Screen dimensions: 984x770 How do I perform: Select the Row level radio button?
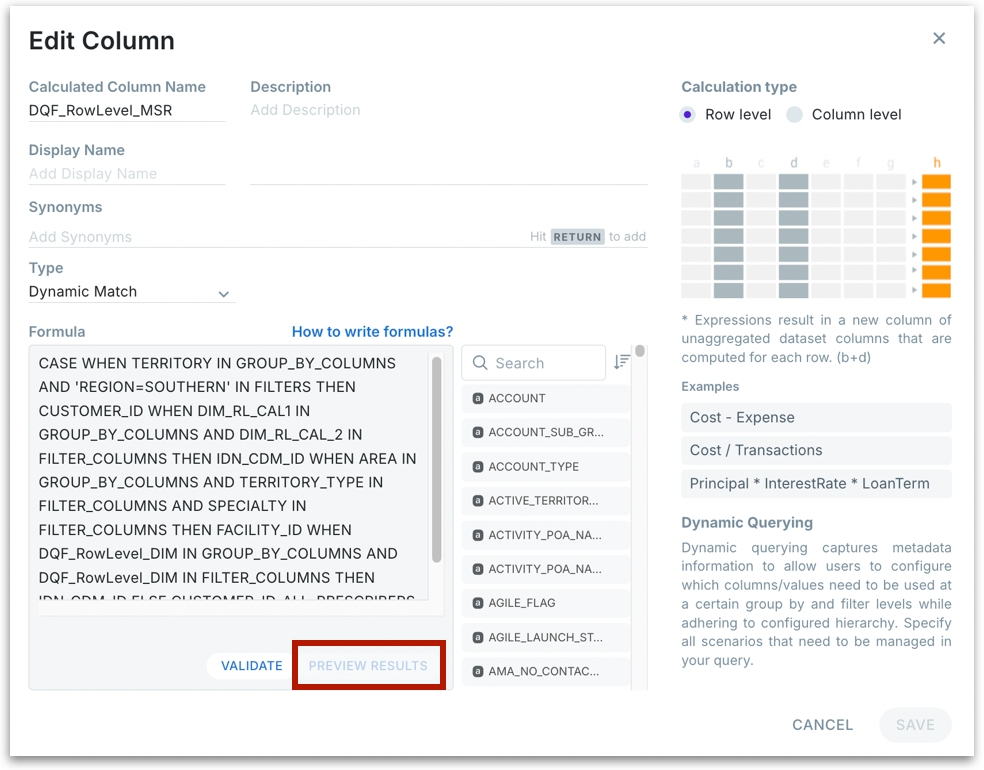[x=687, y=115]
